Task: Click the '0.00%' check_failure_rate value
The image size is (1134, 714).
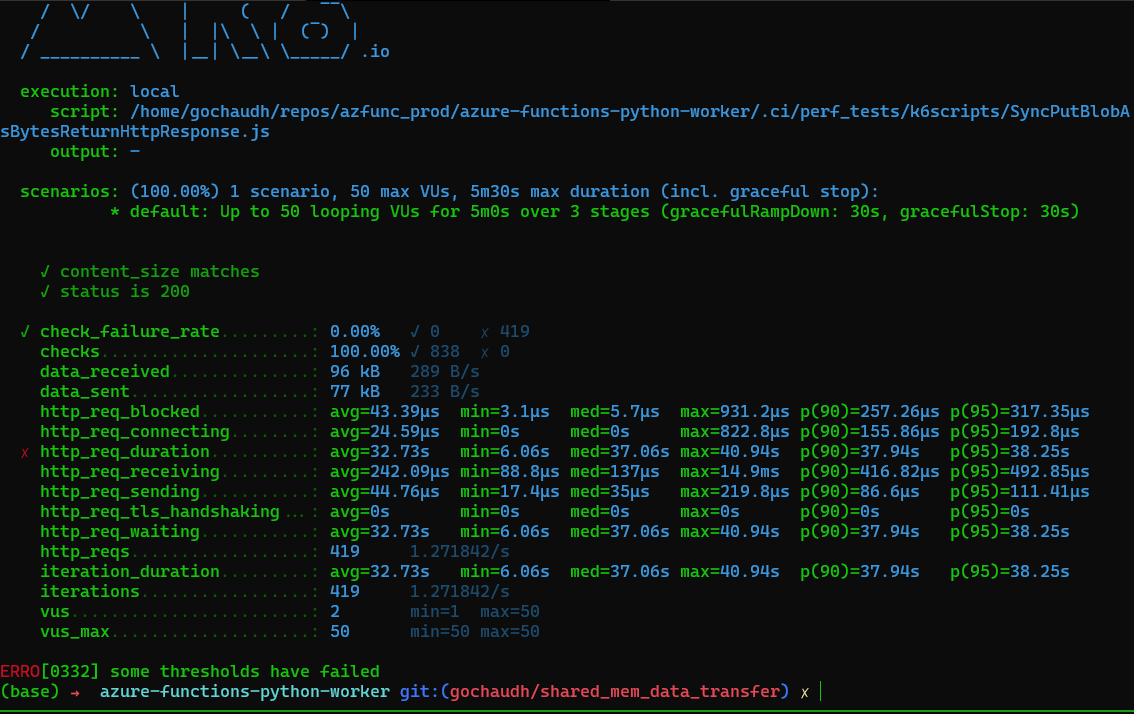Action: click(x=354, y=332)
